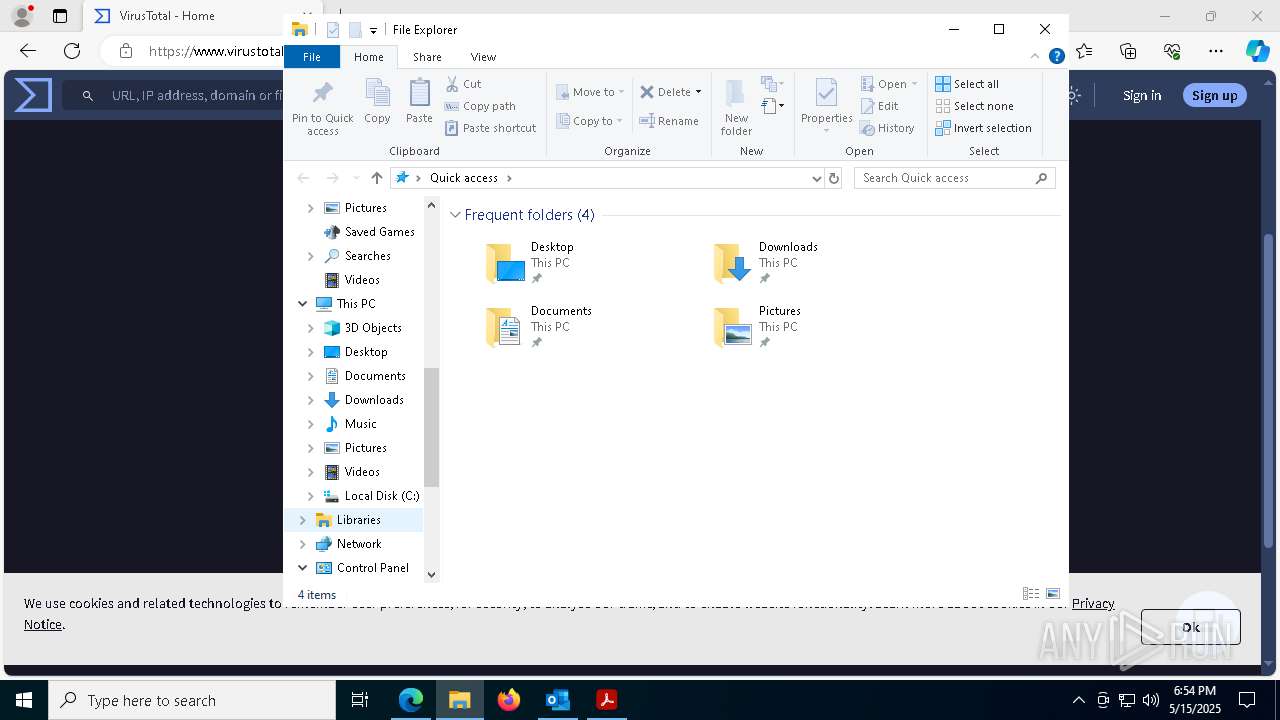
Task: Expand Network tree node
Action: tap(303, 544)
